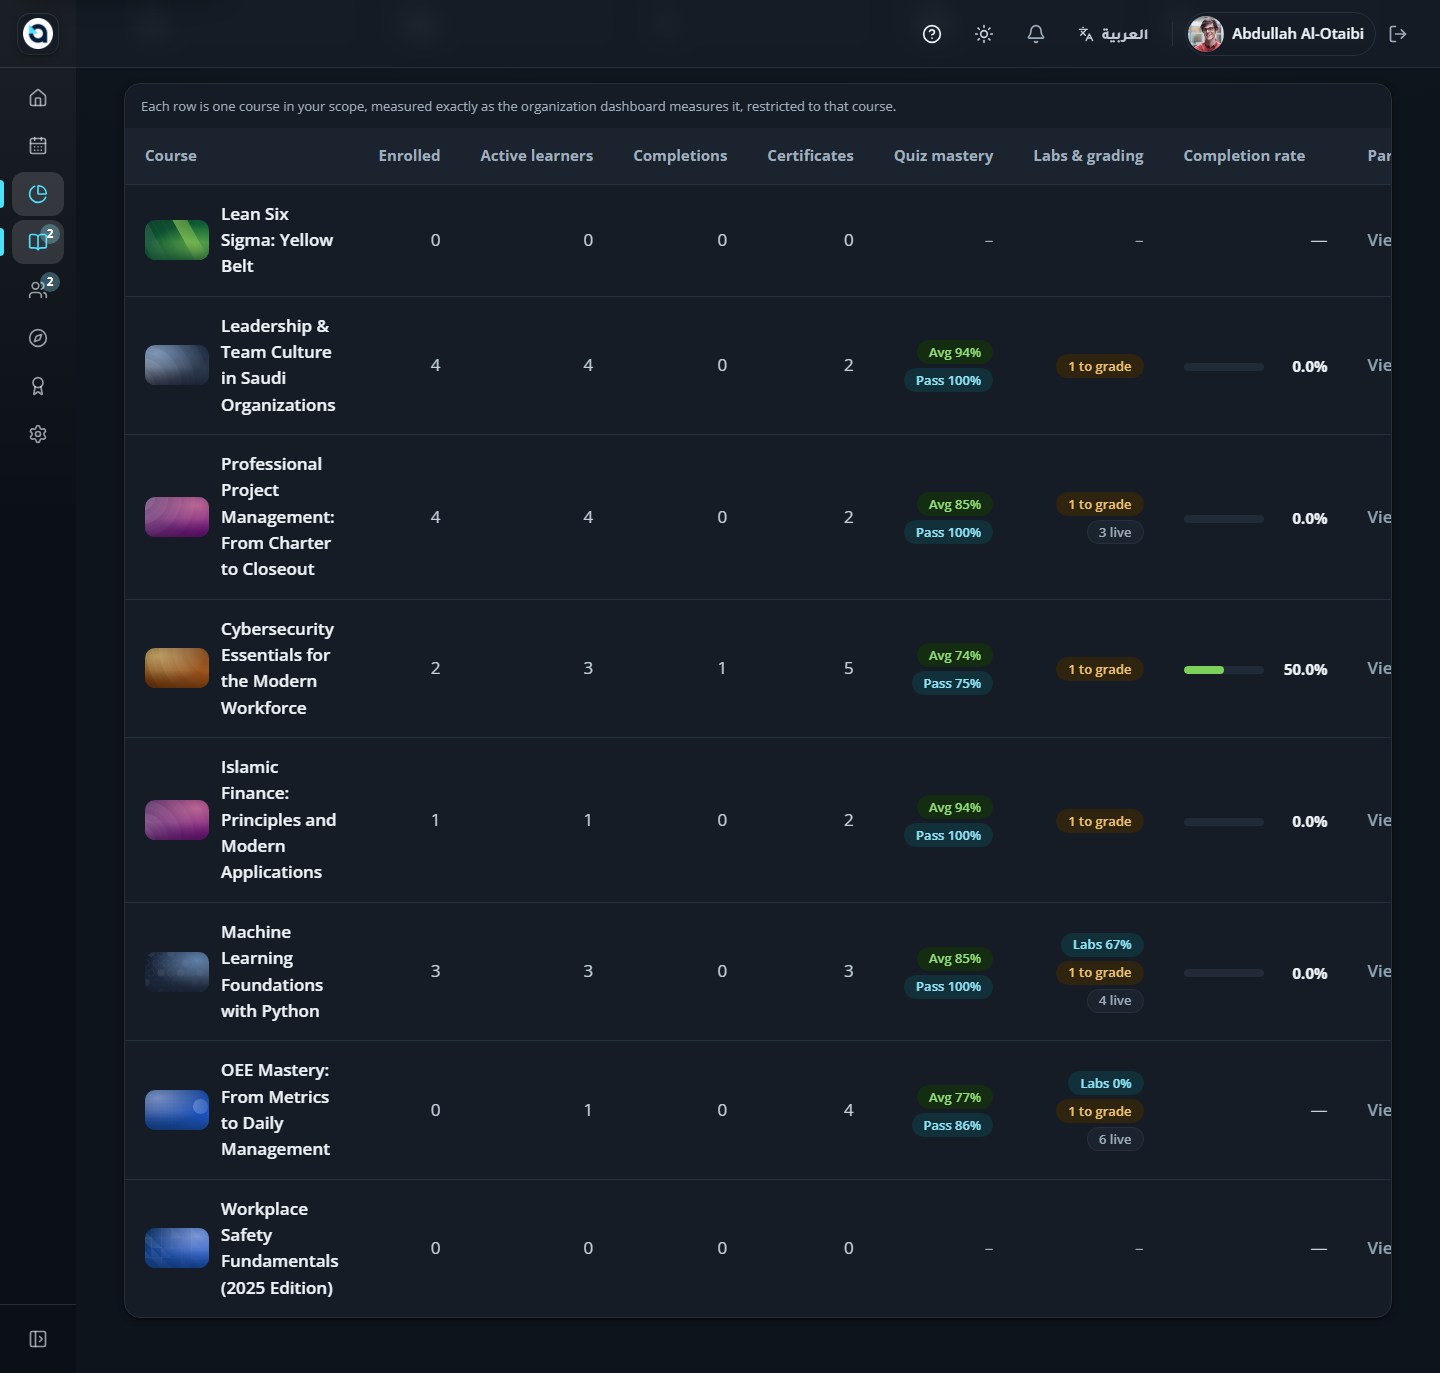The image size is (1440, 1373).
Task: Click the 'Pass 86%' badge for OEE Mastery
Action: pos(952,1126)
